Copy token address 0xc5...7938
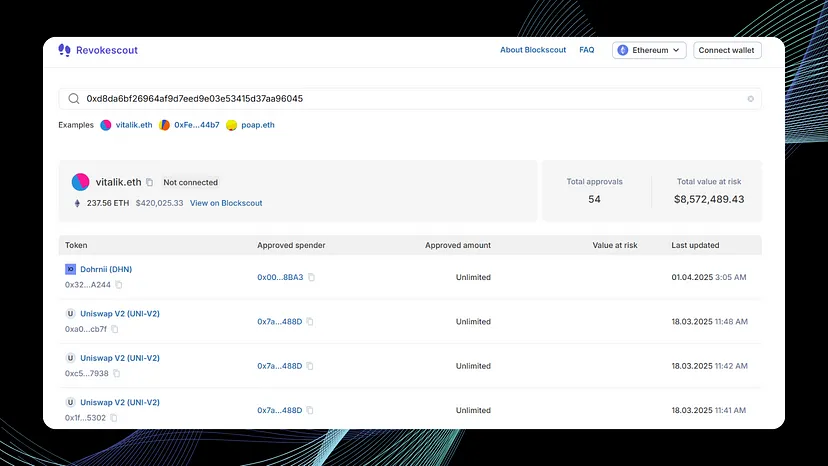 [117, 374]
